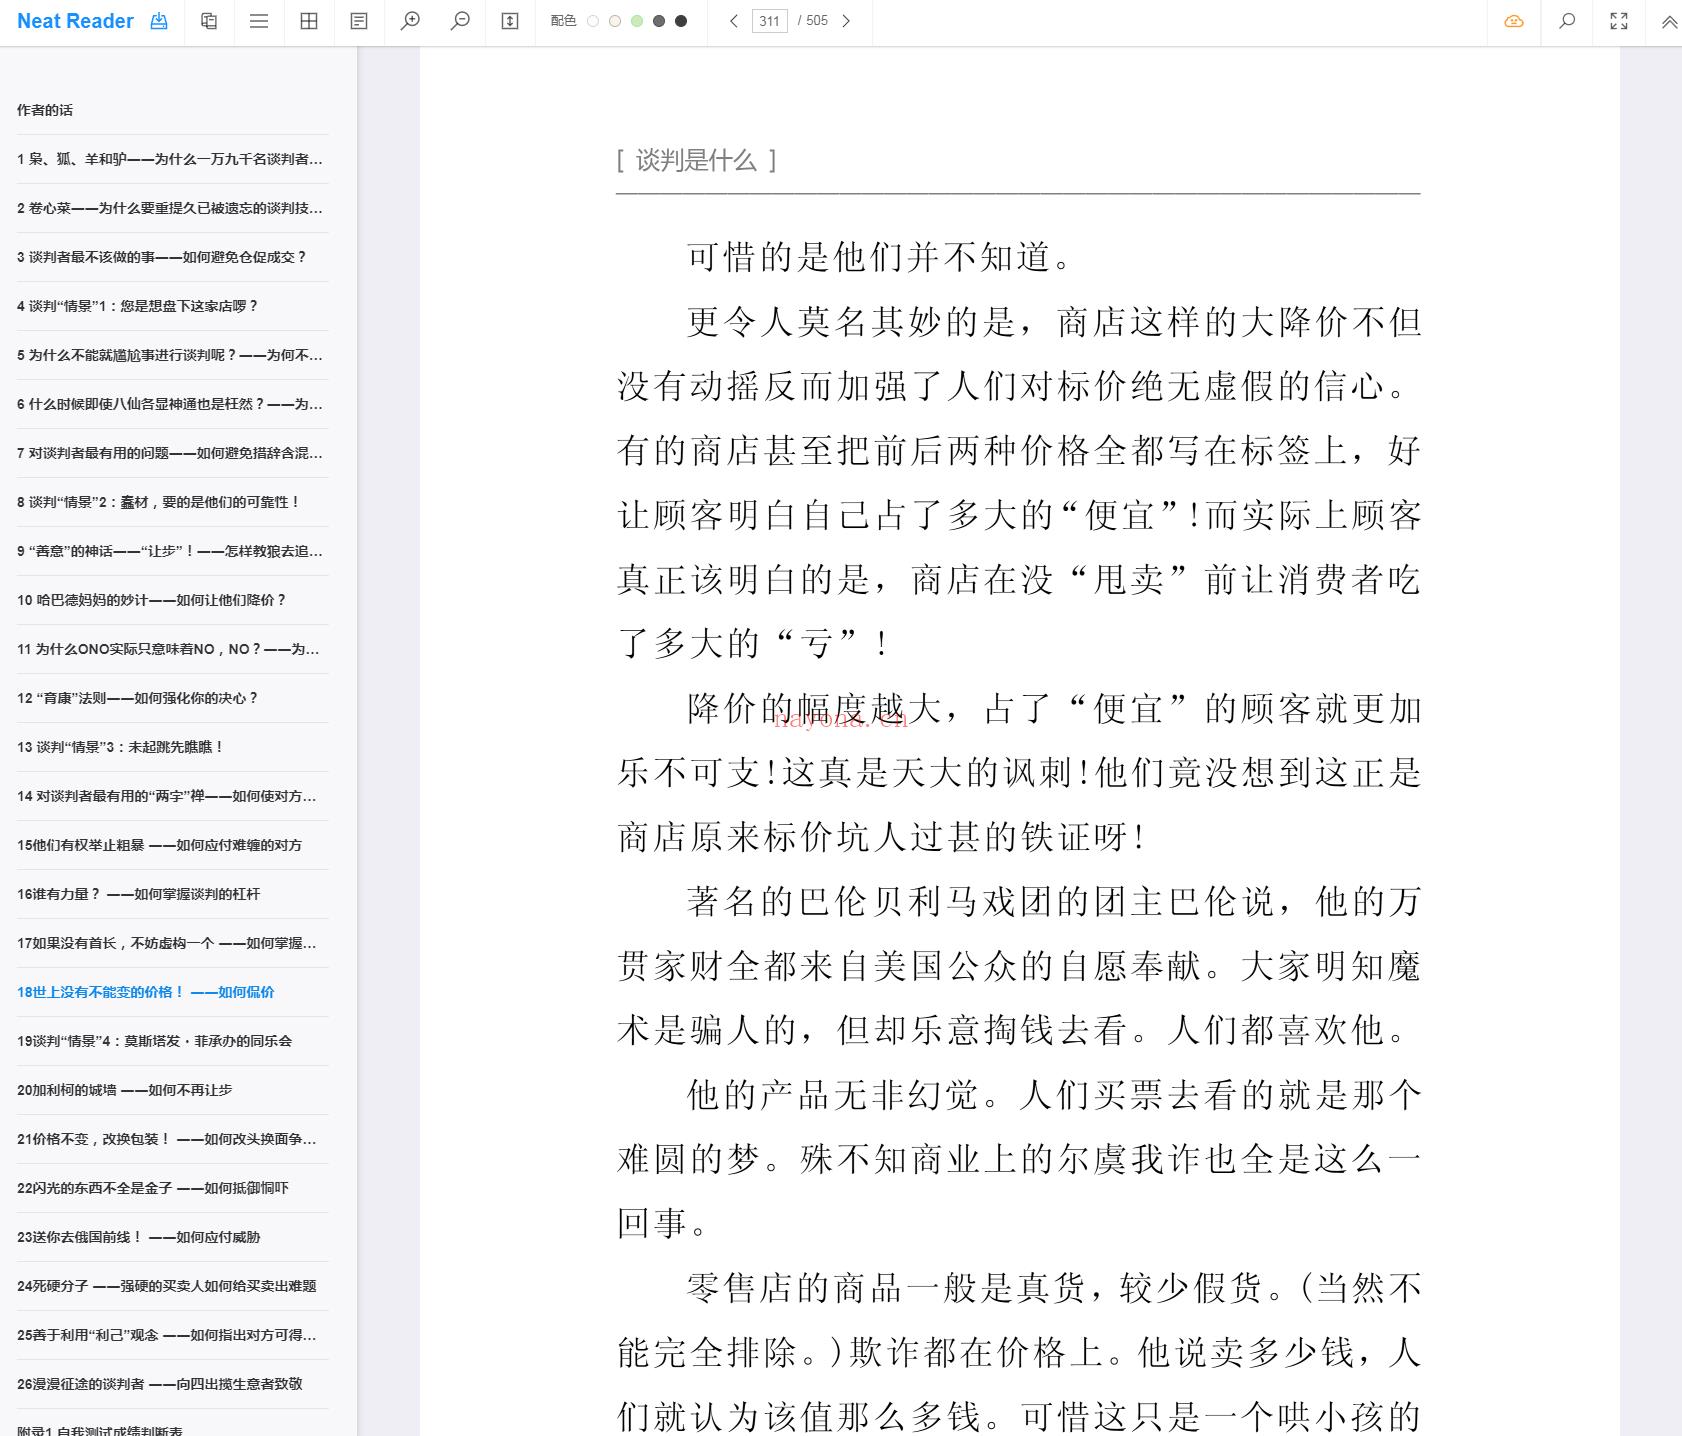Image resolution: width=1682 pixels, height=1436 pixels.
Task: Select the green color theme swatch
Action: pos(637,21)
